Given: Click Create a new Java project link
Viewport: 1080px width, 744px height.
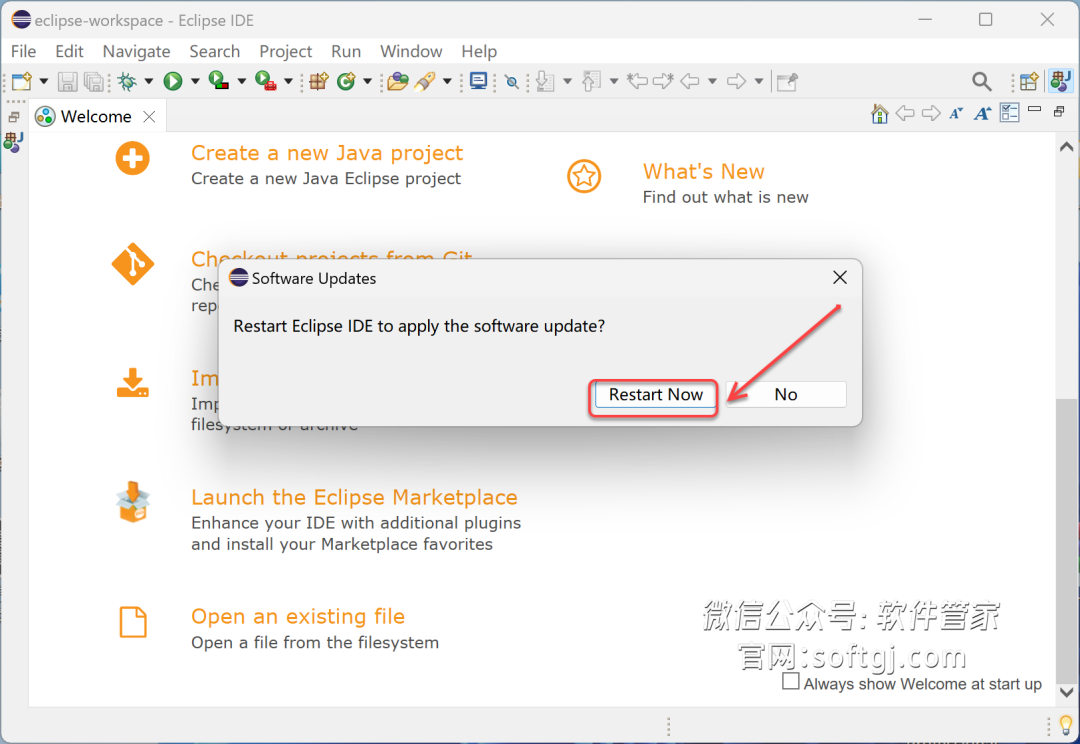Looking at the screenshot, I should [x=327, y=152].
